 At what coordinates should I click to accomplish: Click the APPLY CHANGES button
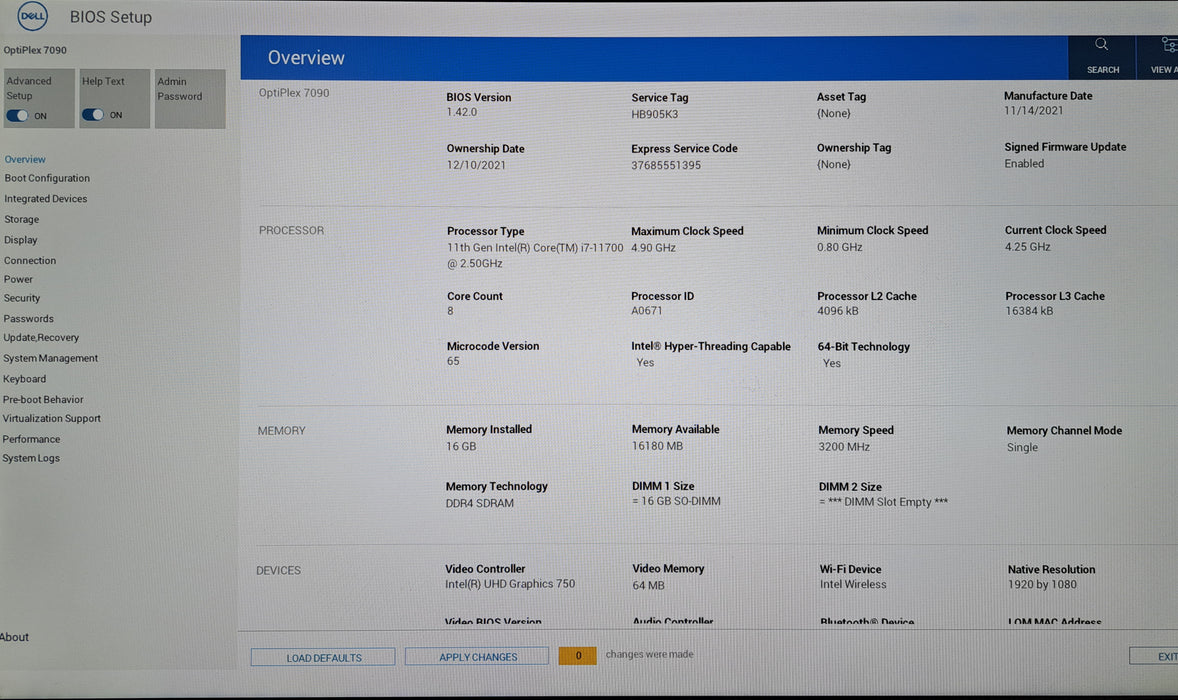pyautogui.click(x=478, y=656)
